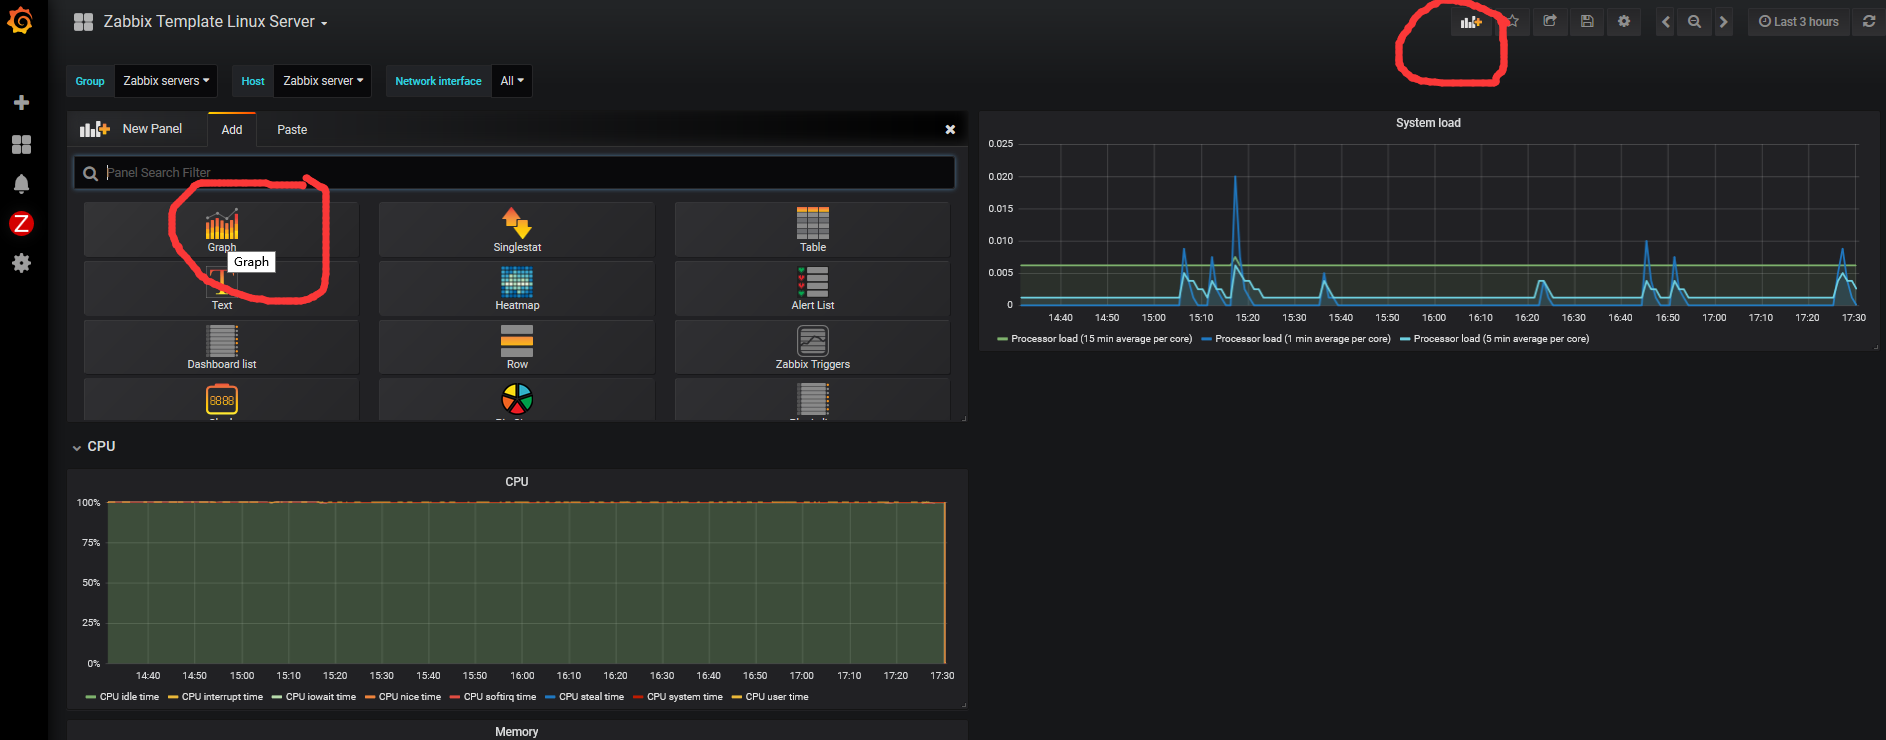
Task: Choose the Dashboard list panel type
Action: point(221,347)
